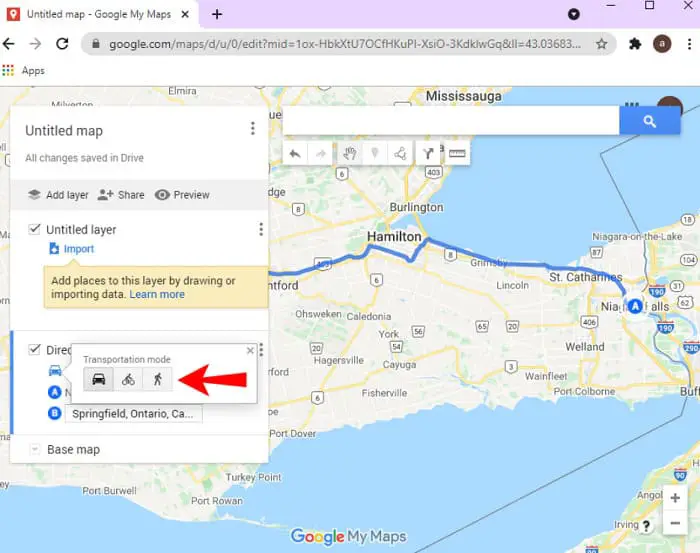700x553 pixels.
Task: Zoom in the map with plus button
Action: point(675,498)
